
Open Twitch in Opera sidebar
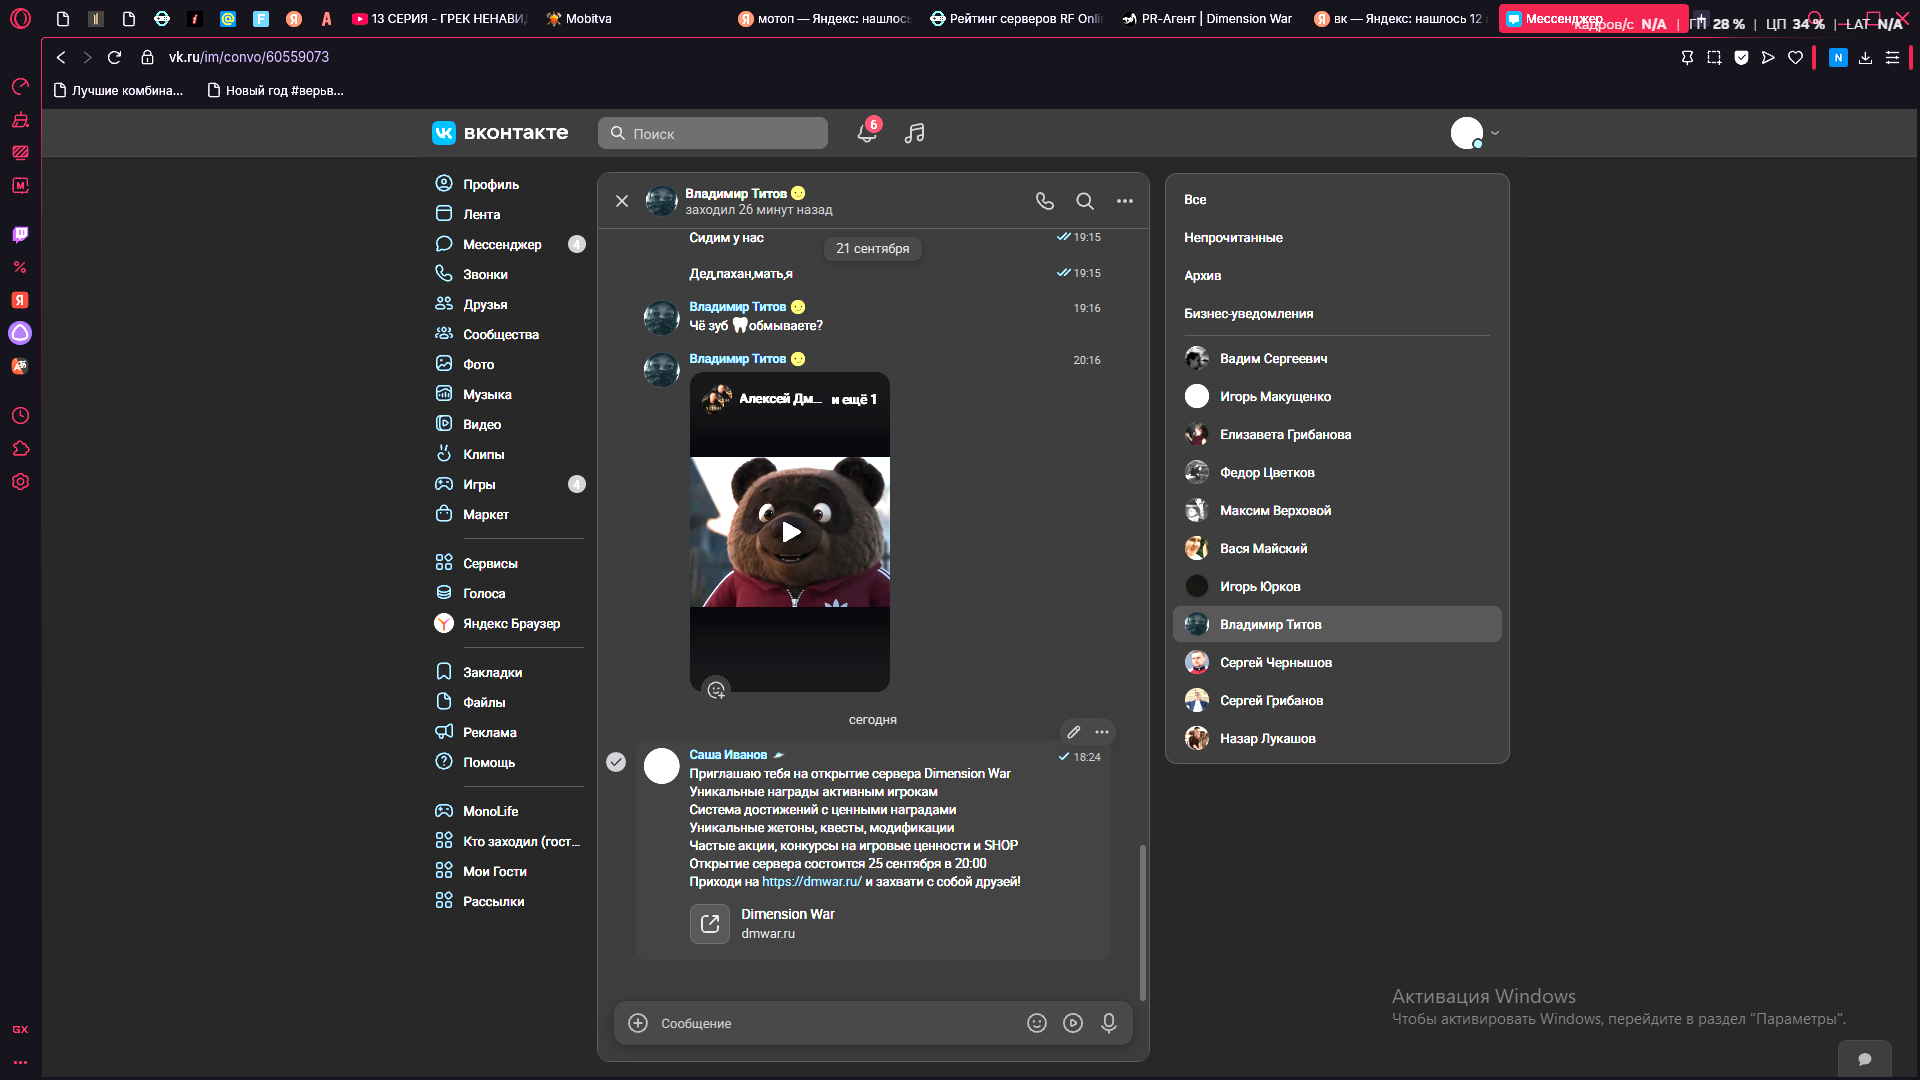click(x=20, y=234)
